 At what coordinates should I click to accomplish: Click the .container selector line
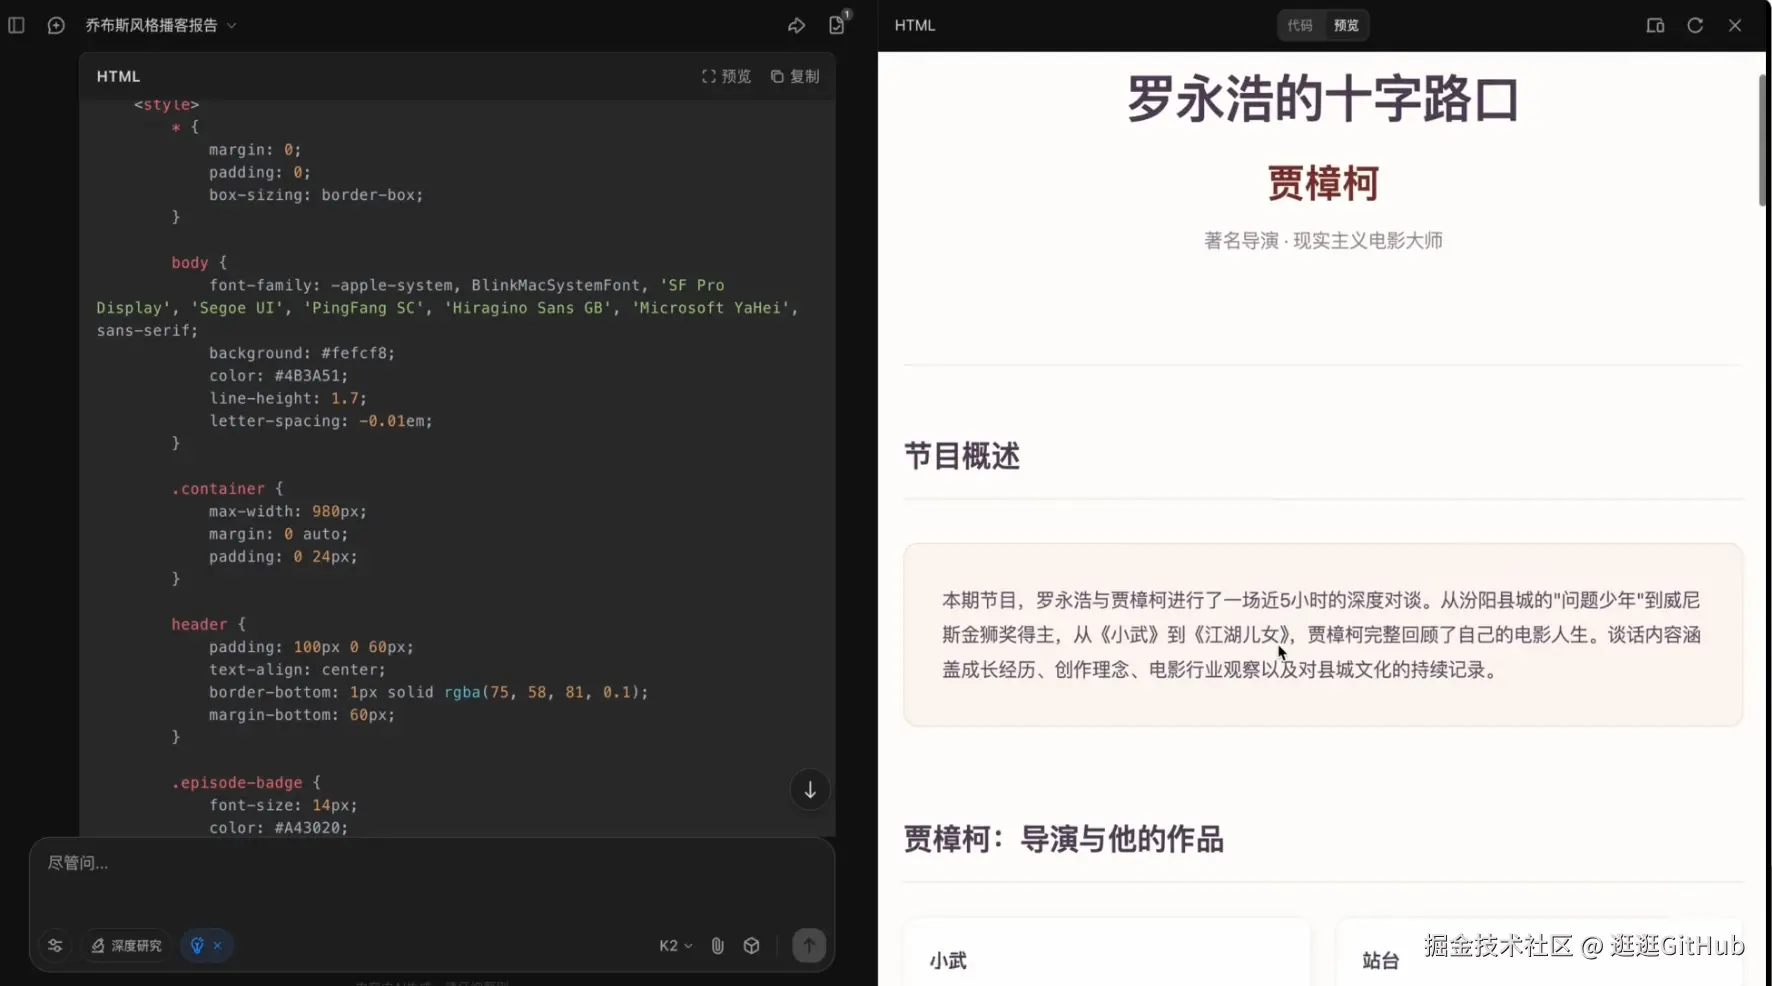tap(227, 489)
